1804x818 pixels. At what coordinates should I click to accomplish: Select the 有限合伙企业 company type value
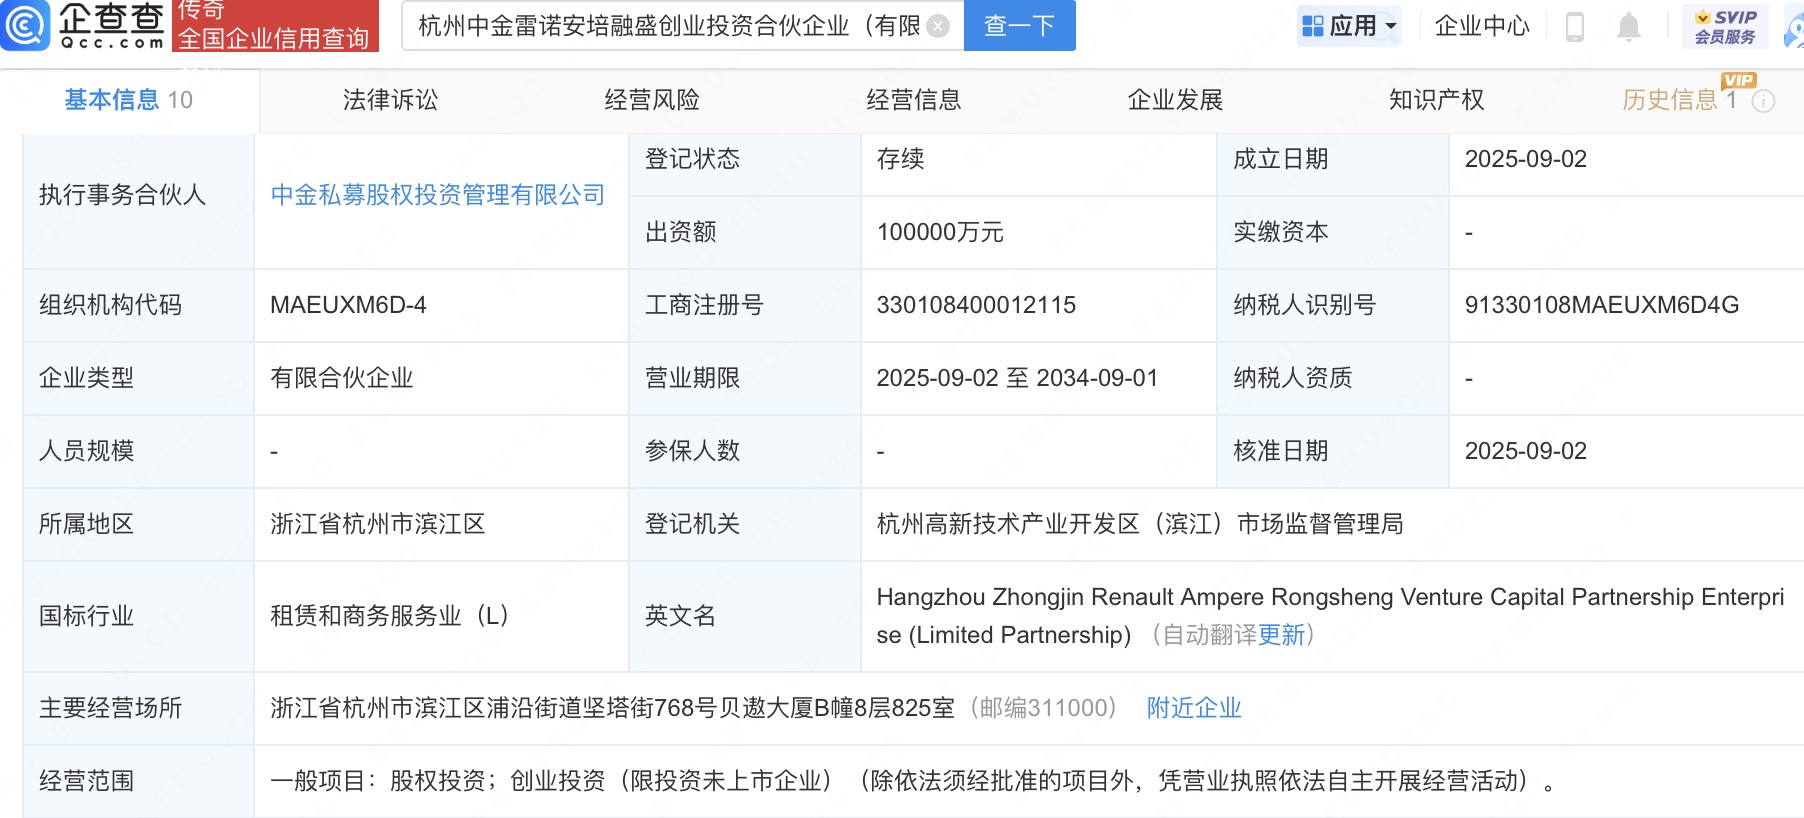pyautogui.click(x=342, y=378)
